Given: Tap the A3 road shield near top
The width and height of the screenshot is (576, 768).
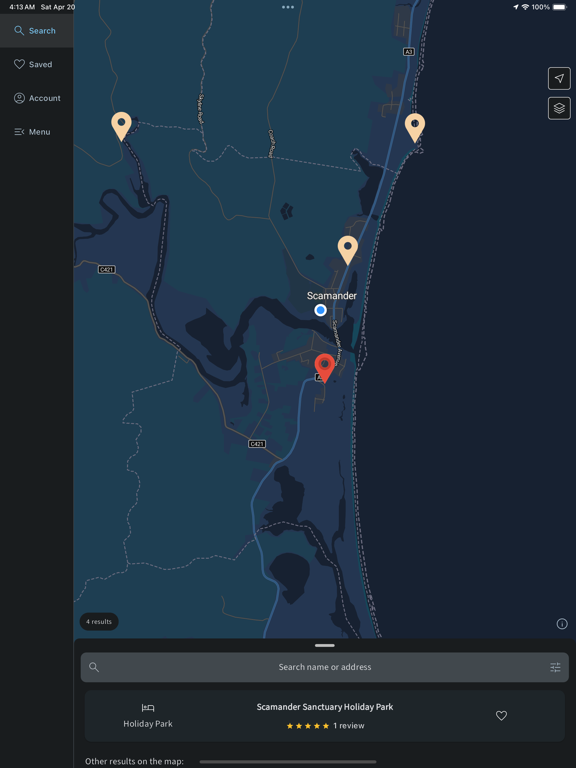Looking at the screenshot, I should coord(408,51).
